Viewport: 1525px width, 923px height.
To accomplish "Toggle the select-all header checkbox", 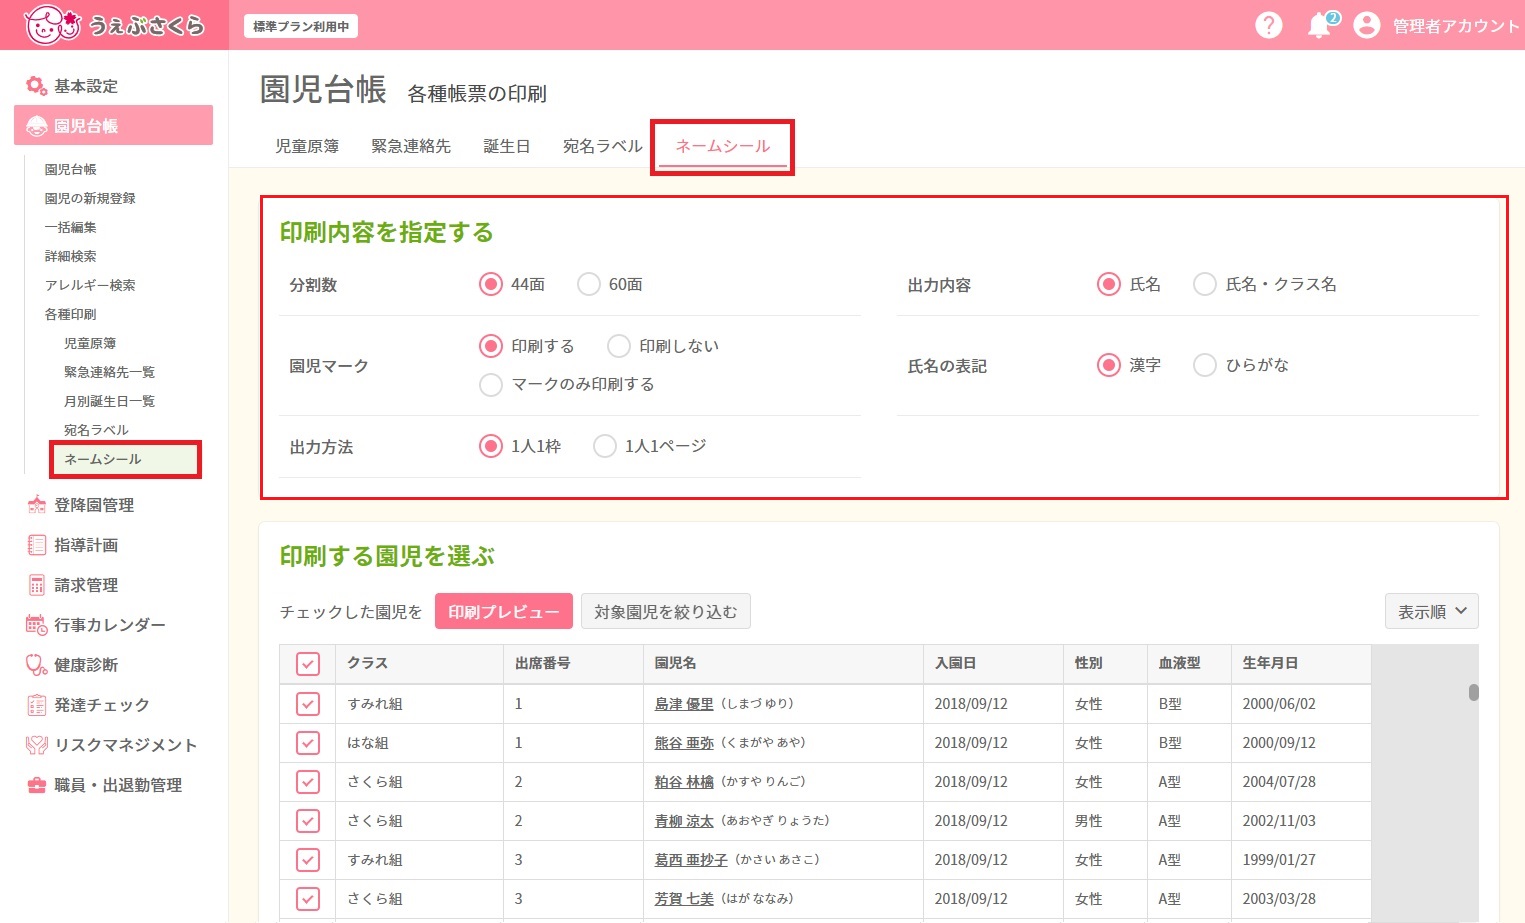I will pyautogui.click(x=308, y=664).
